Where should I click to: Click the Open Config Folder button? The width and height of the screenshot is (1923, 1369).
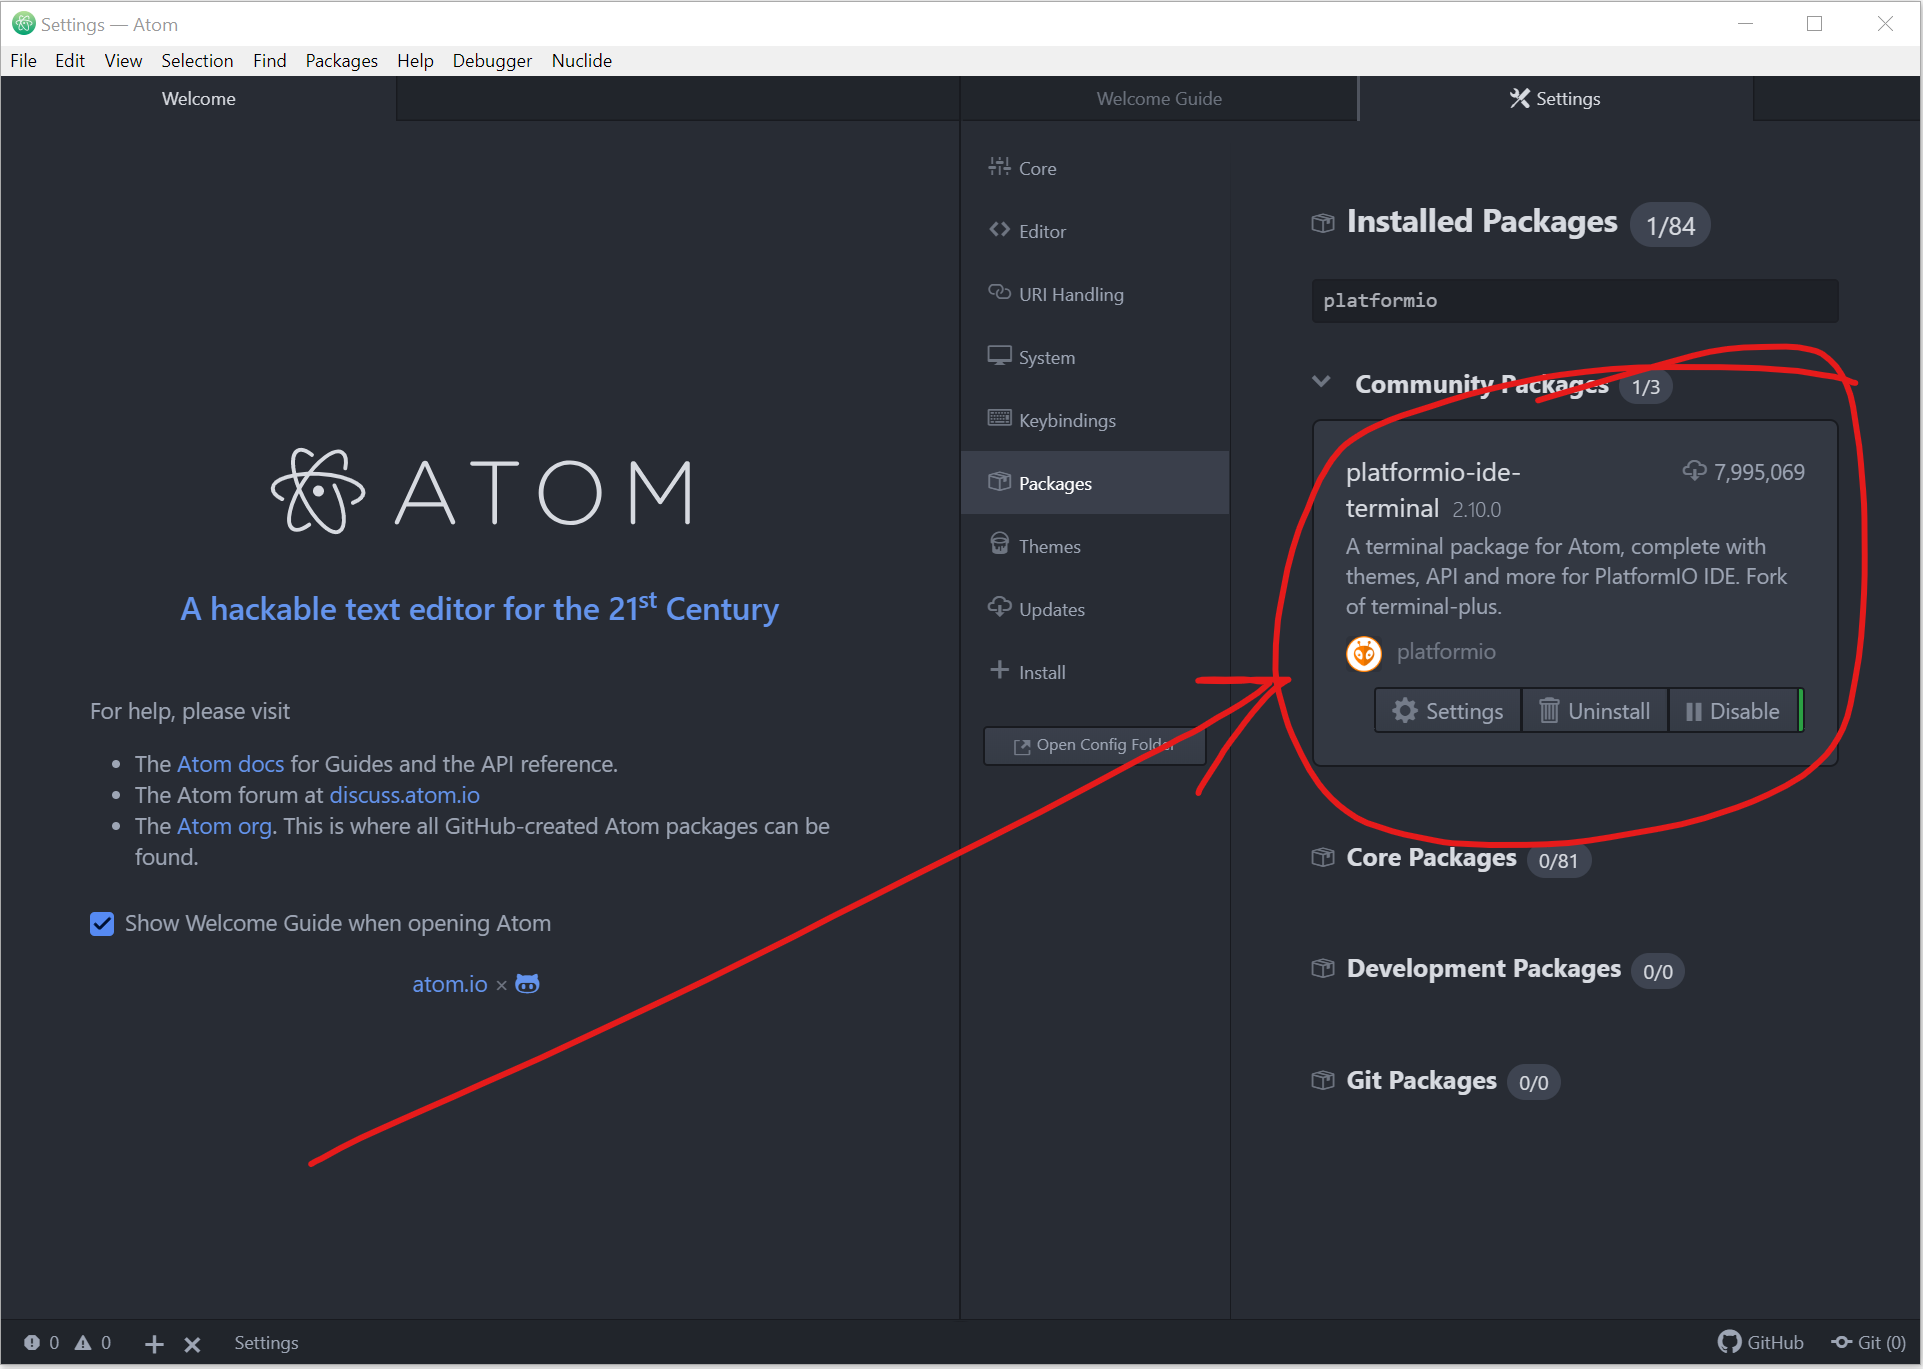point(1094,745)
